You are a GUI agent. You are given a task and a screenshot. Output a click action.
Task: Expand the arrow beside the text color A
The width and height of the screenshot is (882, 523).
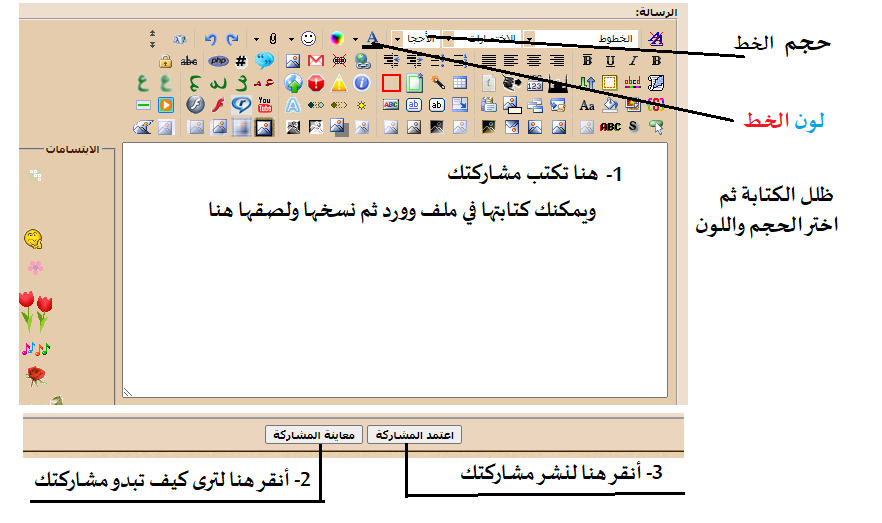point(356,39)
